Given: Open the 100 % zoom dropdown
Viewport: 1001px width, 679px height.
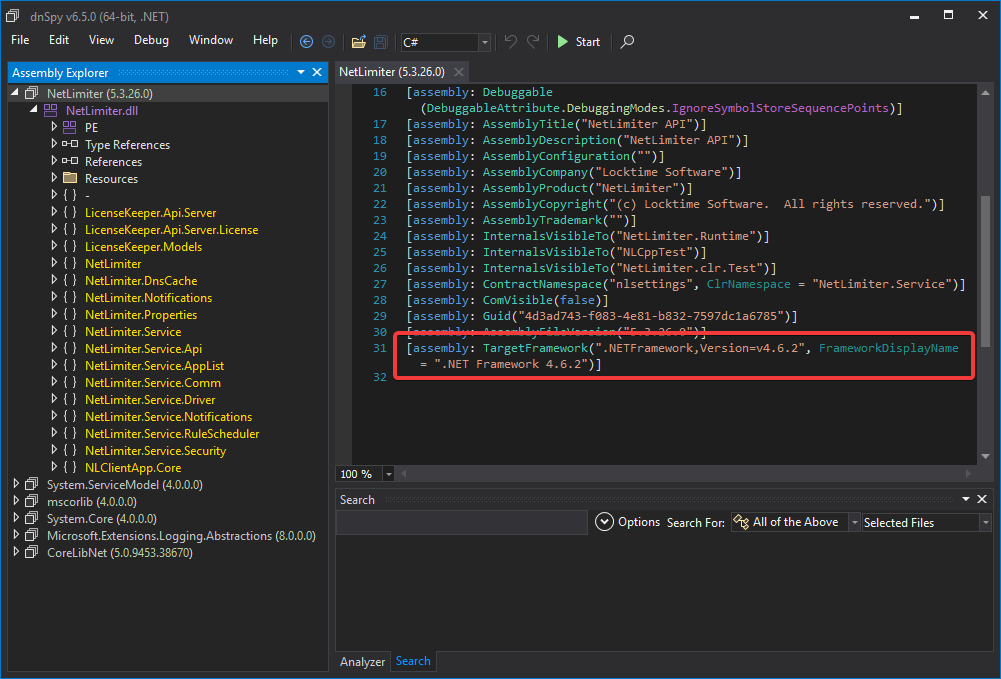Looking at the screenshot, I should 388,474.
